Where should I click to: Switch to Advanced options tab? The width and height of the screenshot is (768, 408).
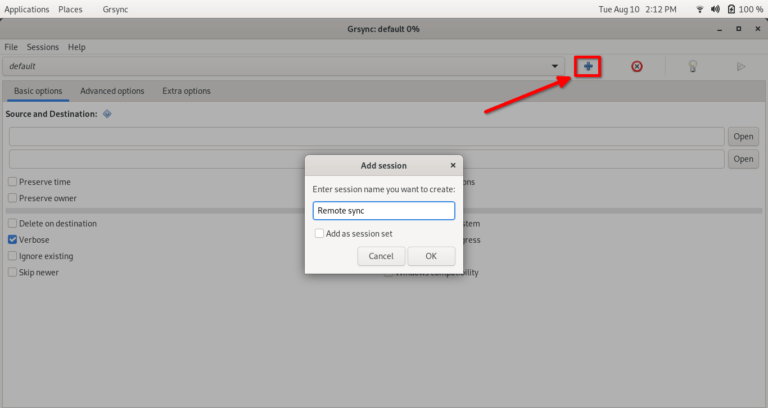112,91
